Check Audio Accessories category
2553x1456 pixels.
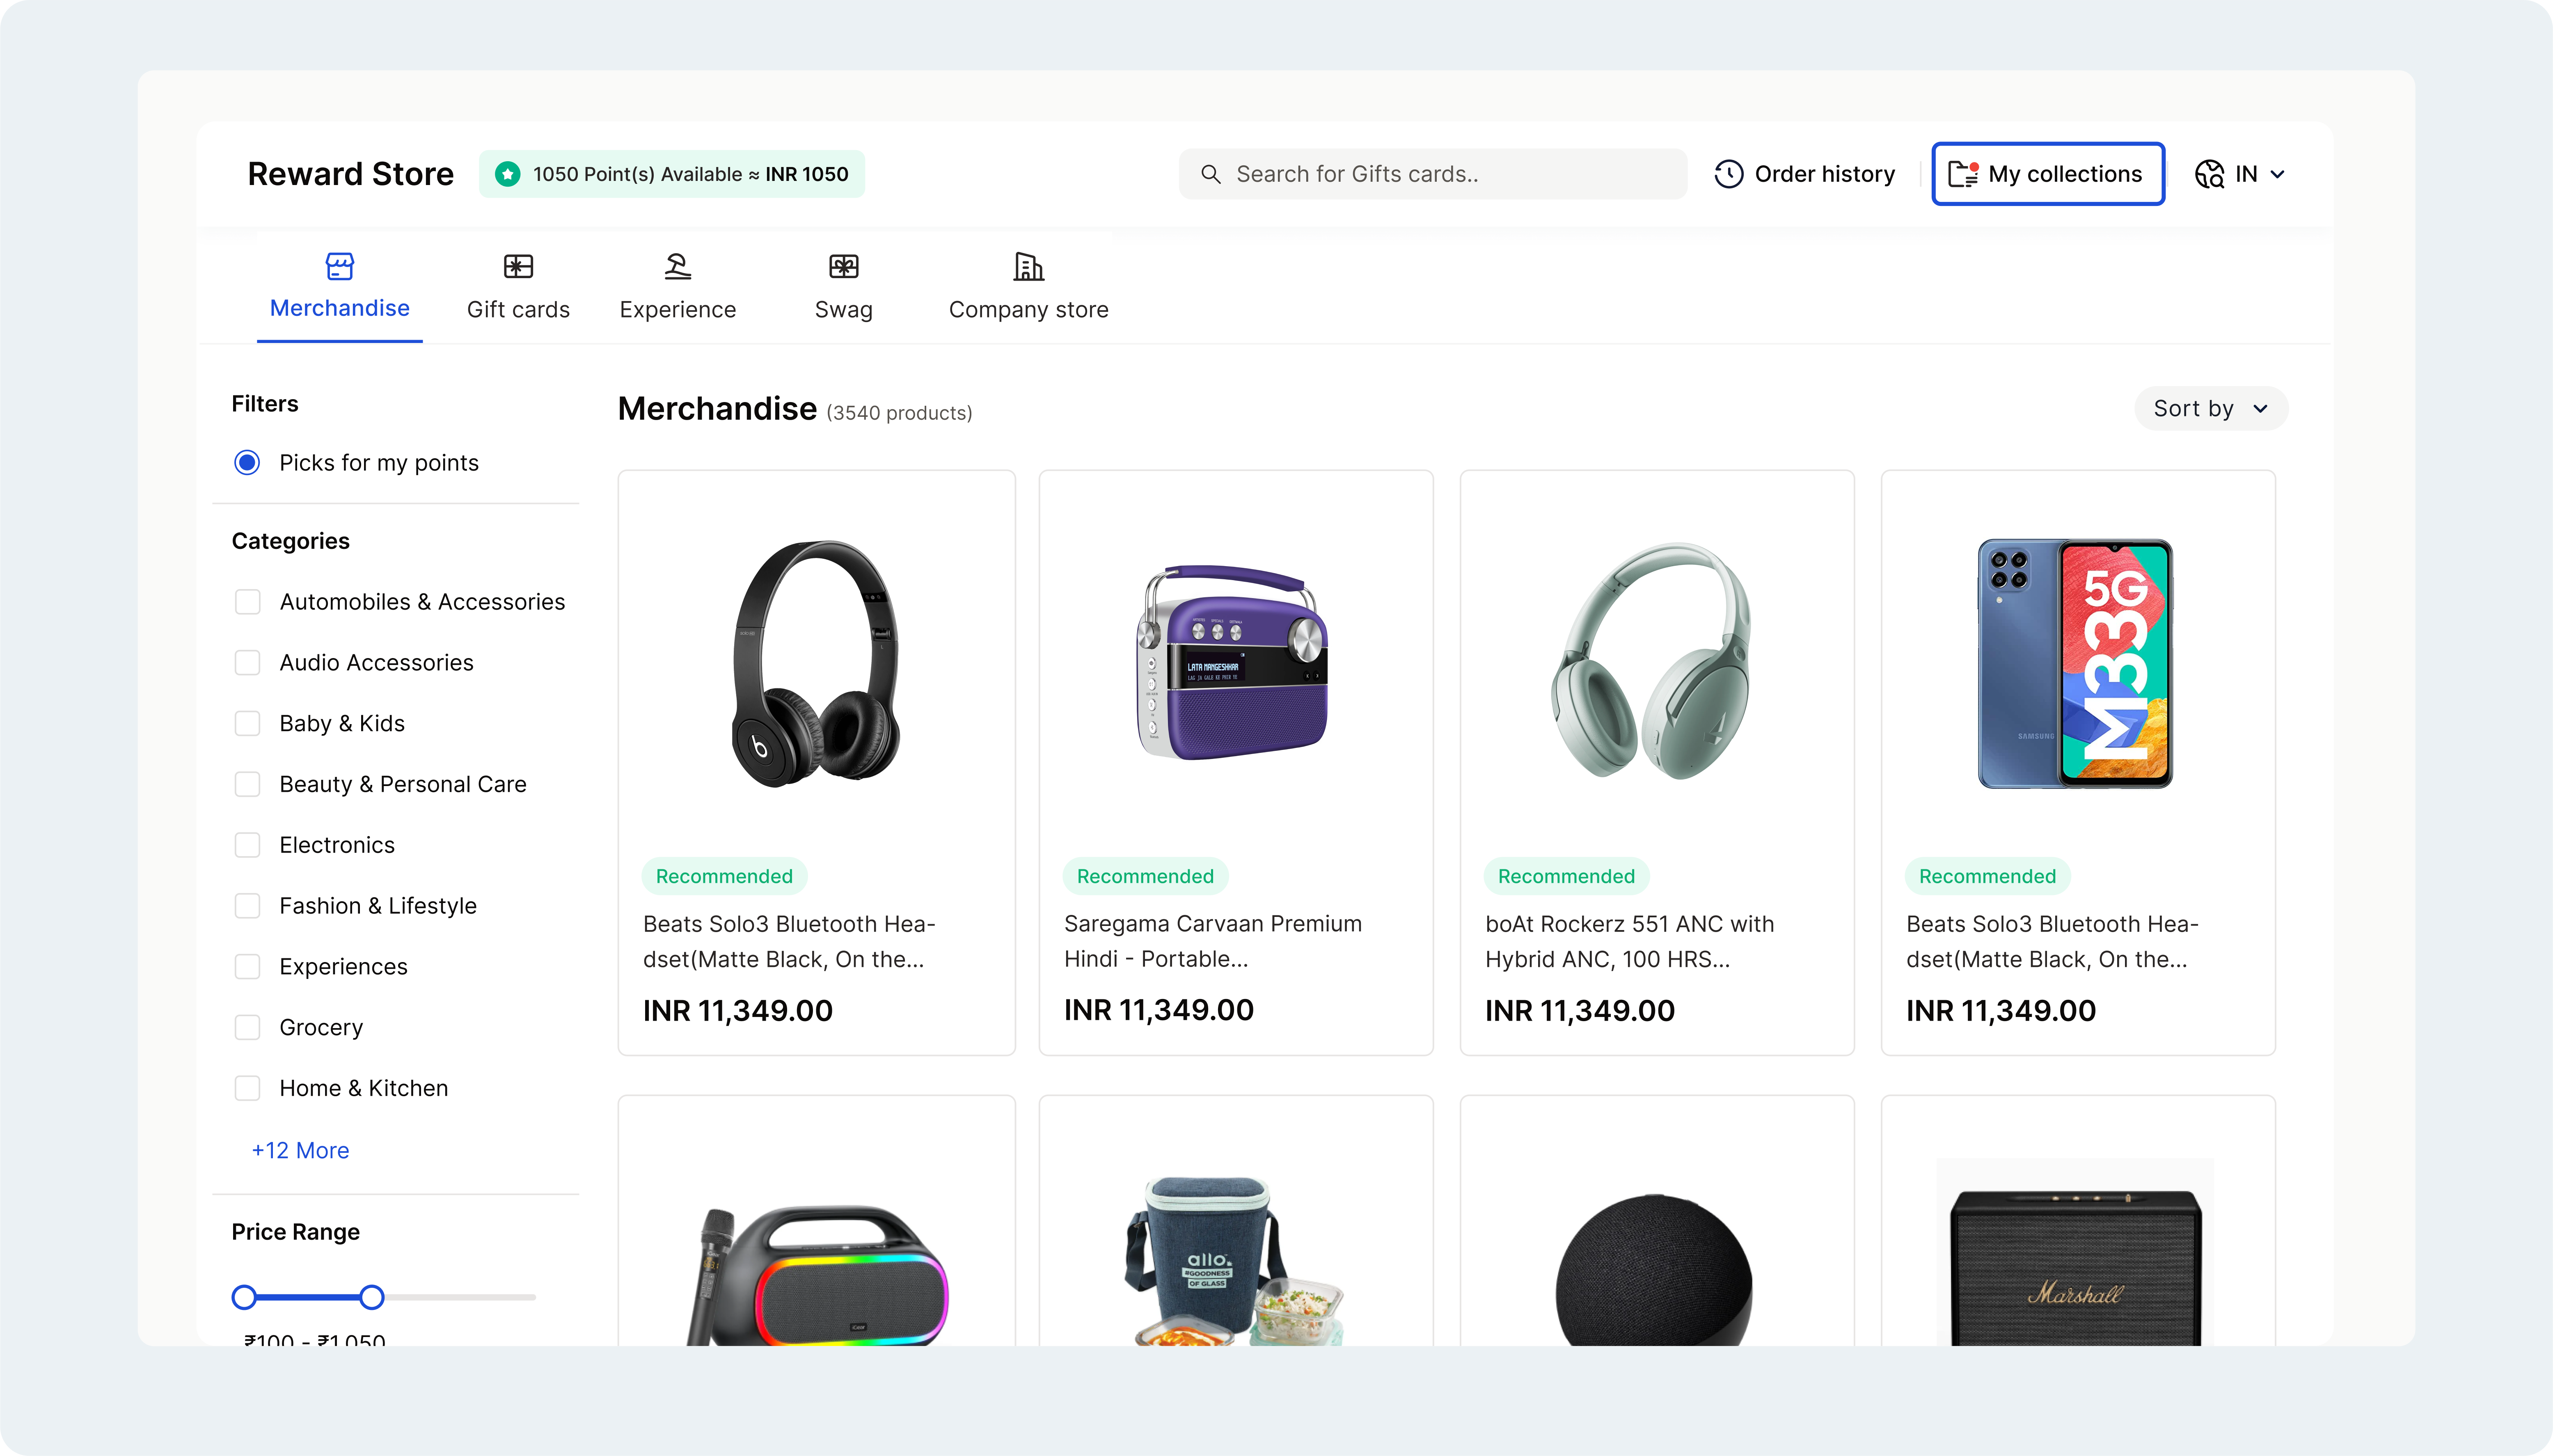click(247, 662)
